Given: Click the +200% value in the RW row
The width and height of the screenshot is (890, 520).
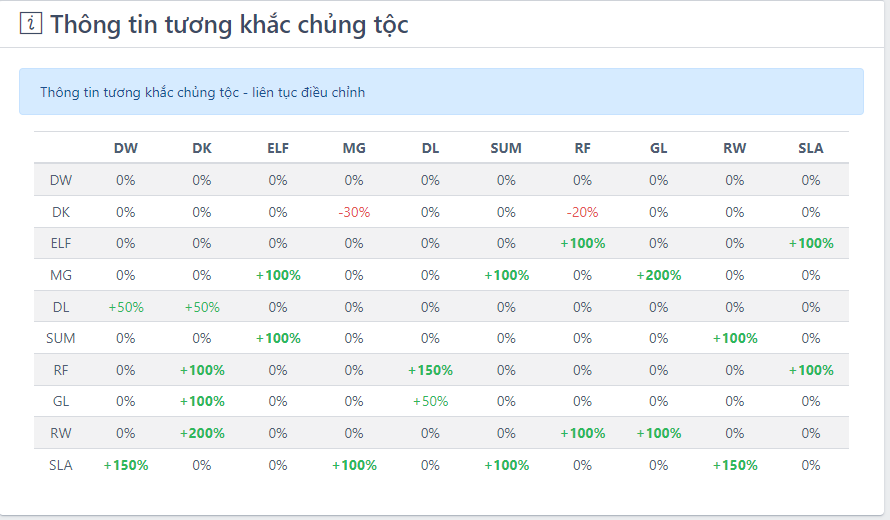Looking at the screenshot, I should [202, 433].
